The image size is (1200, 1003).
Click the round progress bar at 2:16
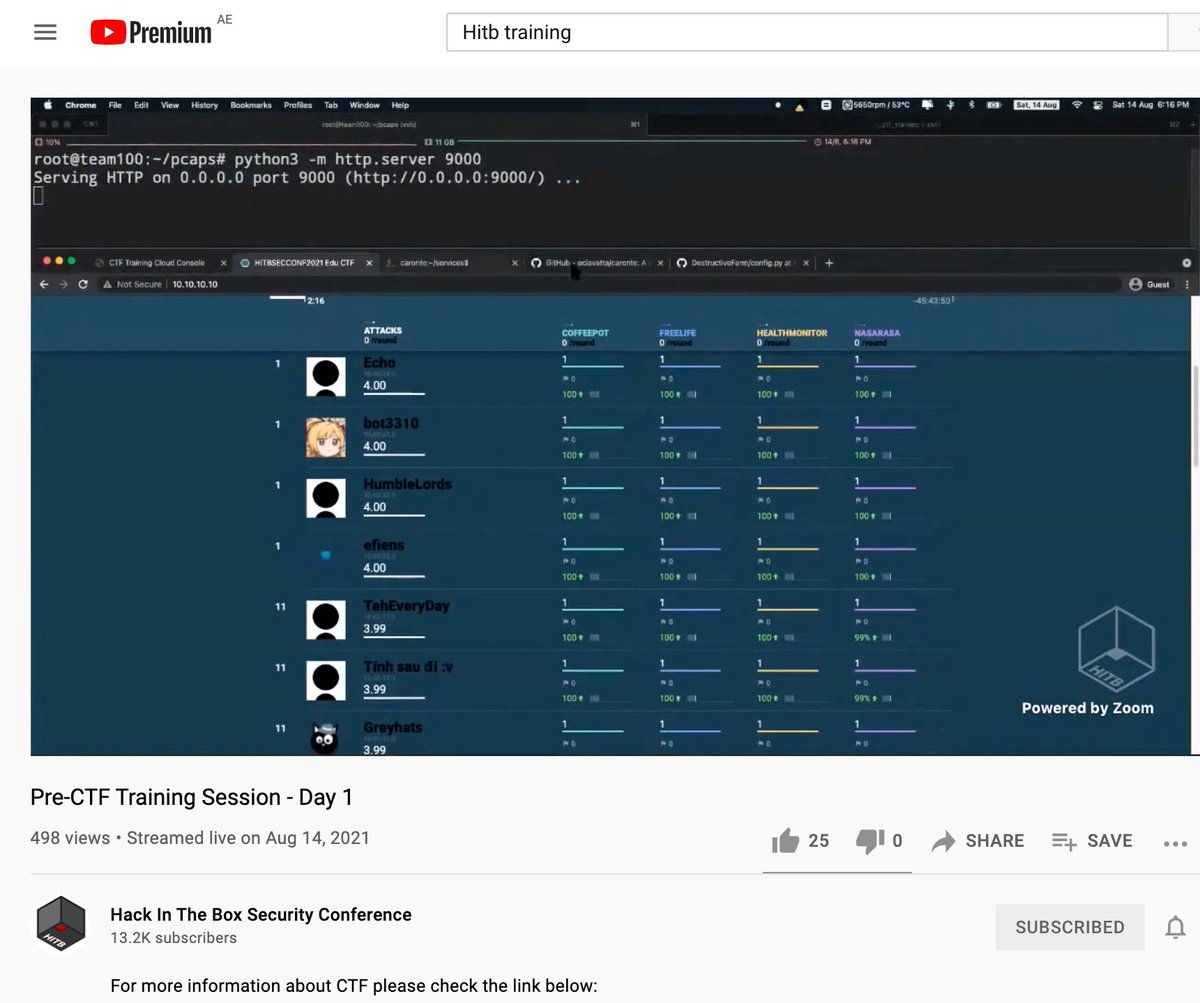[288, 297]
